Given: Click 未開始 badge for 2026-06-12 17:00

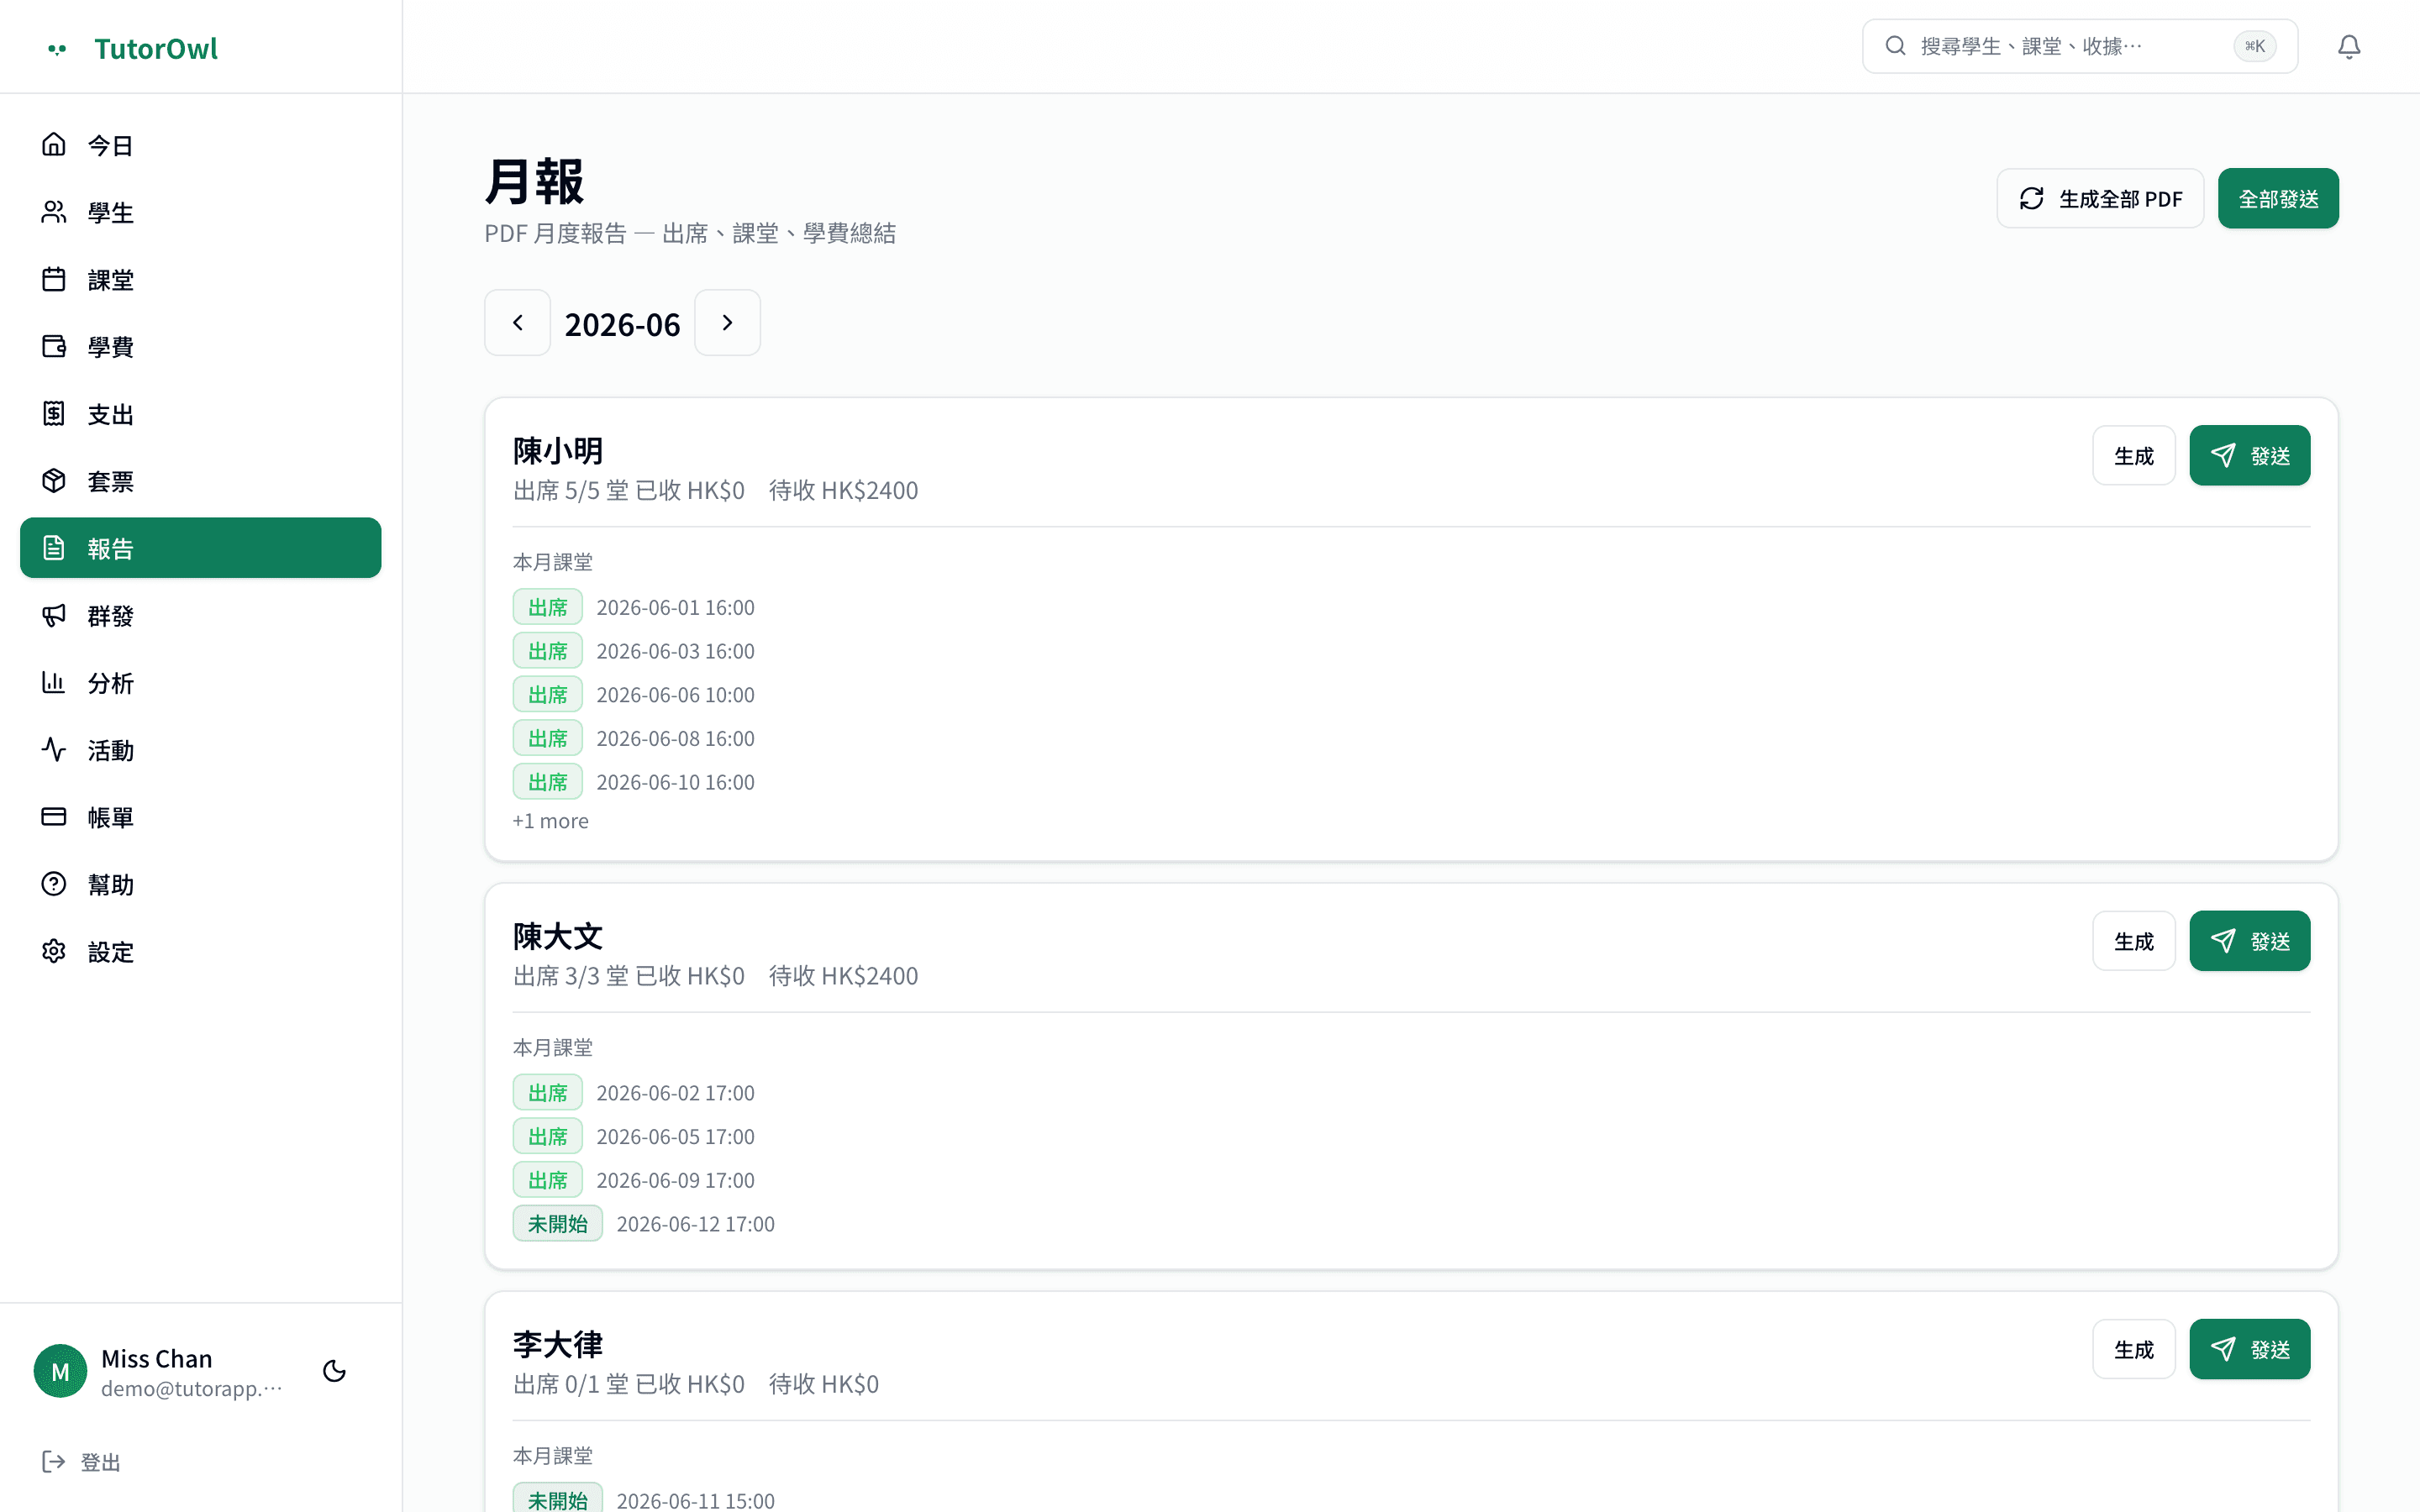Looking at the screenshot, I should pos(558,1224).
